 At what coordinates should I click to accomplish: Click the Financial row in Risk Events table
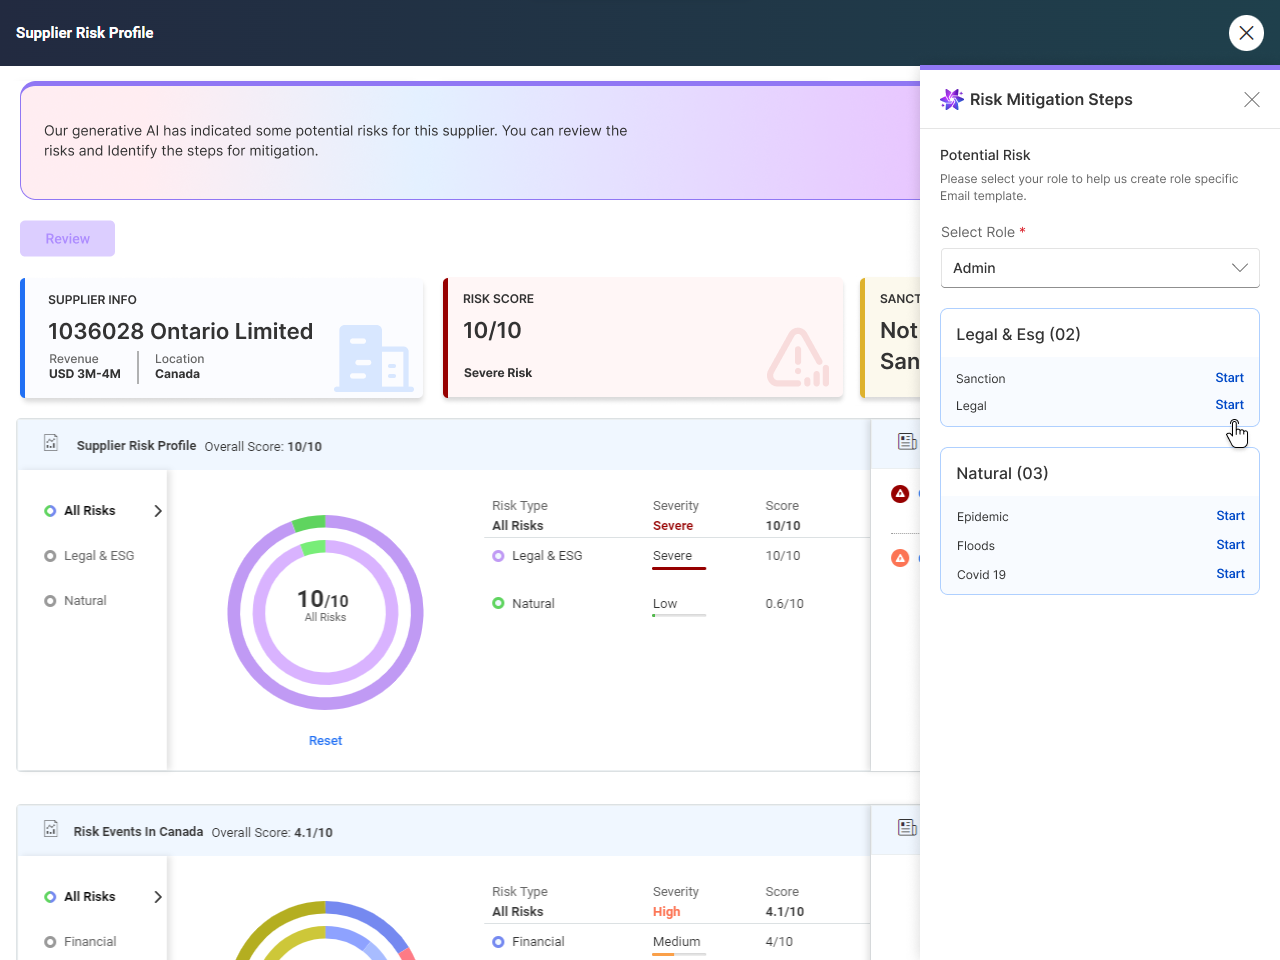click(x=677, y=942)
